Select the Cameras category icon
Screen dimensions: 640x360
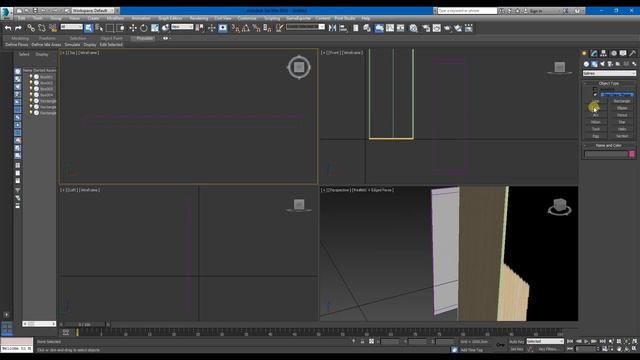tap(610, 64)
